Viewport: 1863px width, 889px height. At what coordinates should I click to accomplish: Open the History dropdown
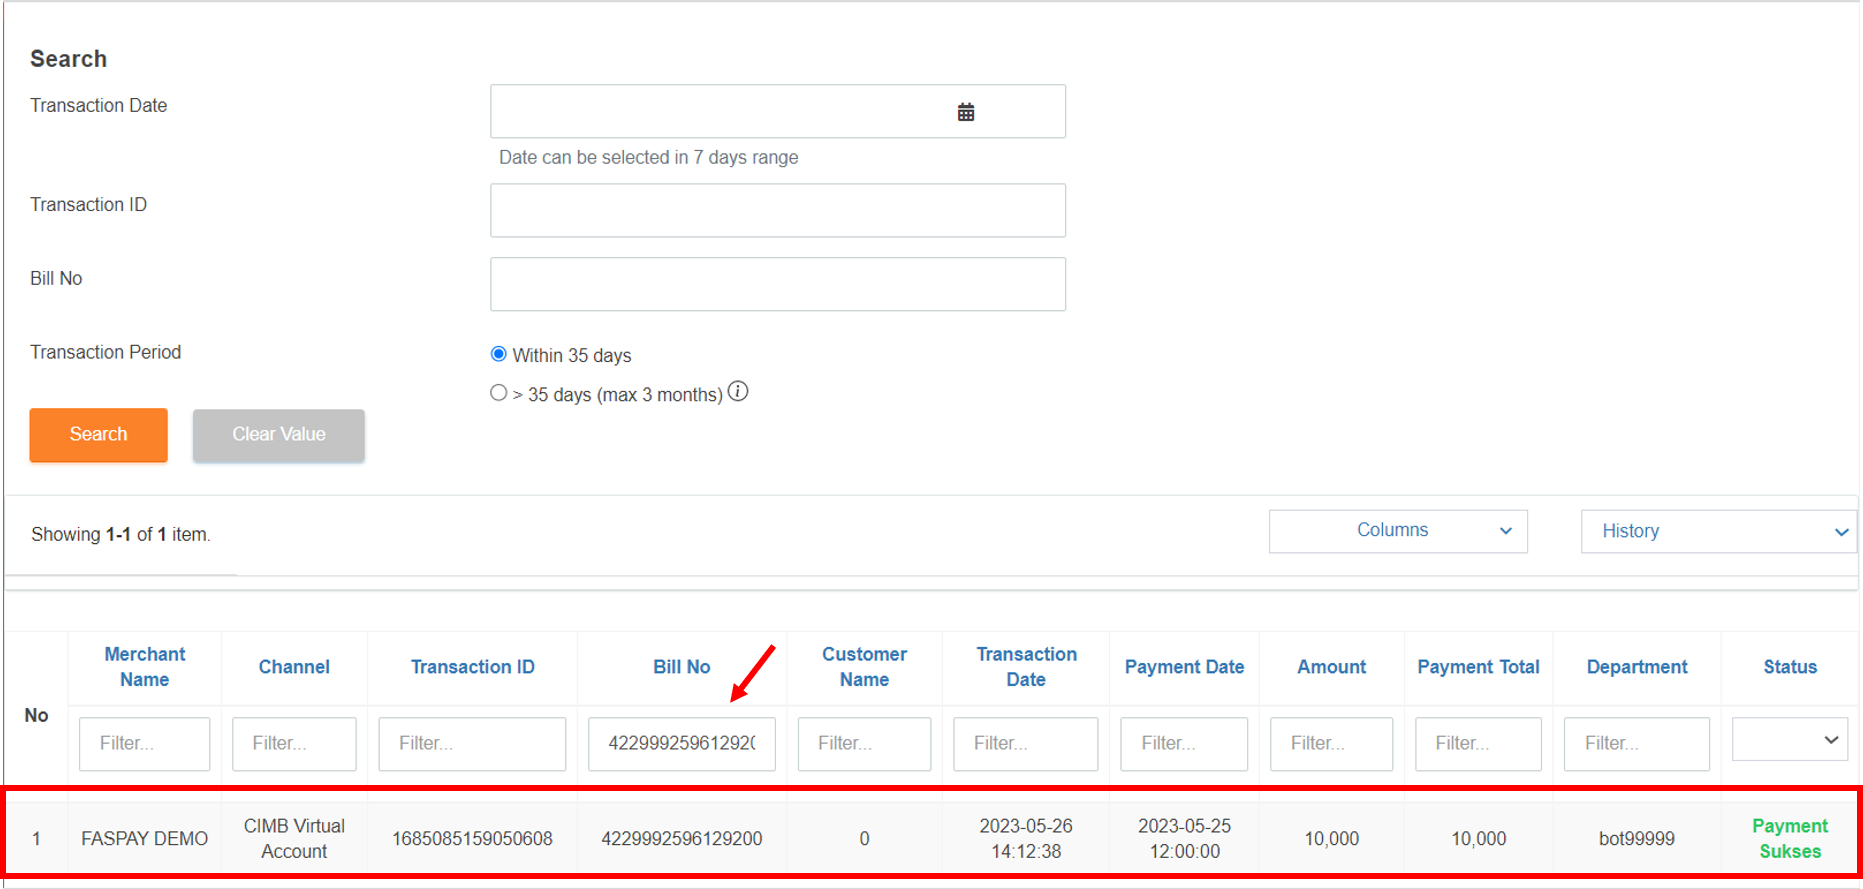(x=1718, y=531)
